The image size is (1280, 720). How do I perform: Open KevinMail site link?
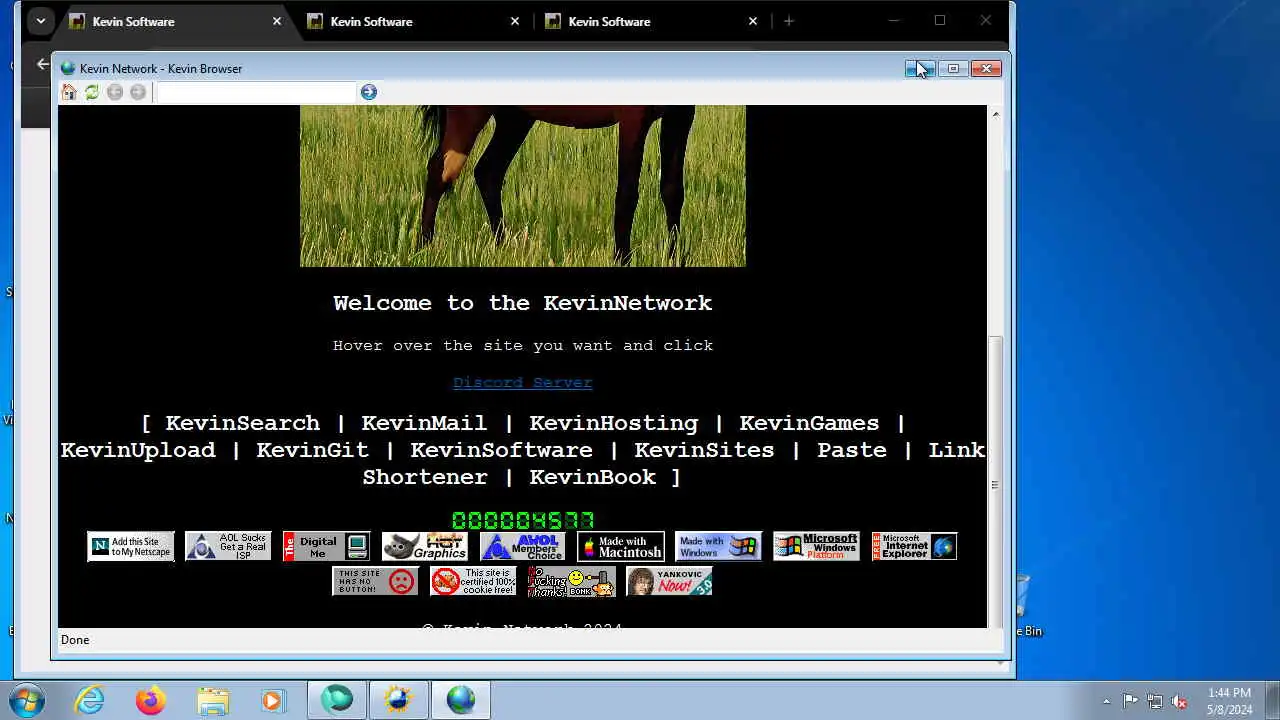[424, 423]
